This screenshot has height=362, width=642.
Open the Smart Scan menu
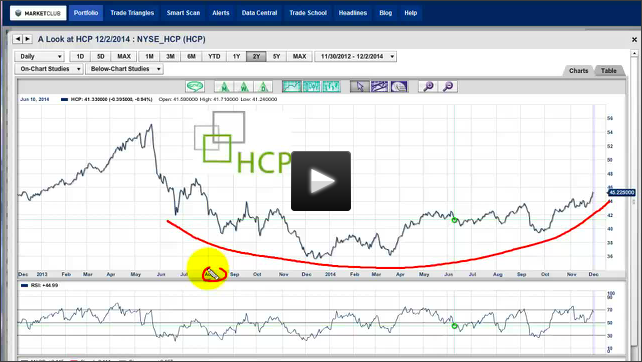click(183, 13)
